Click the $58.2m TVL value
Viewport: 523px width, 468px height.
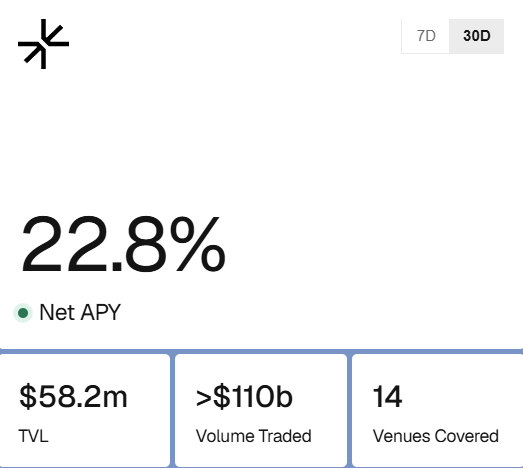pos(73,396)
